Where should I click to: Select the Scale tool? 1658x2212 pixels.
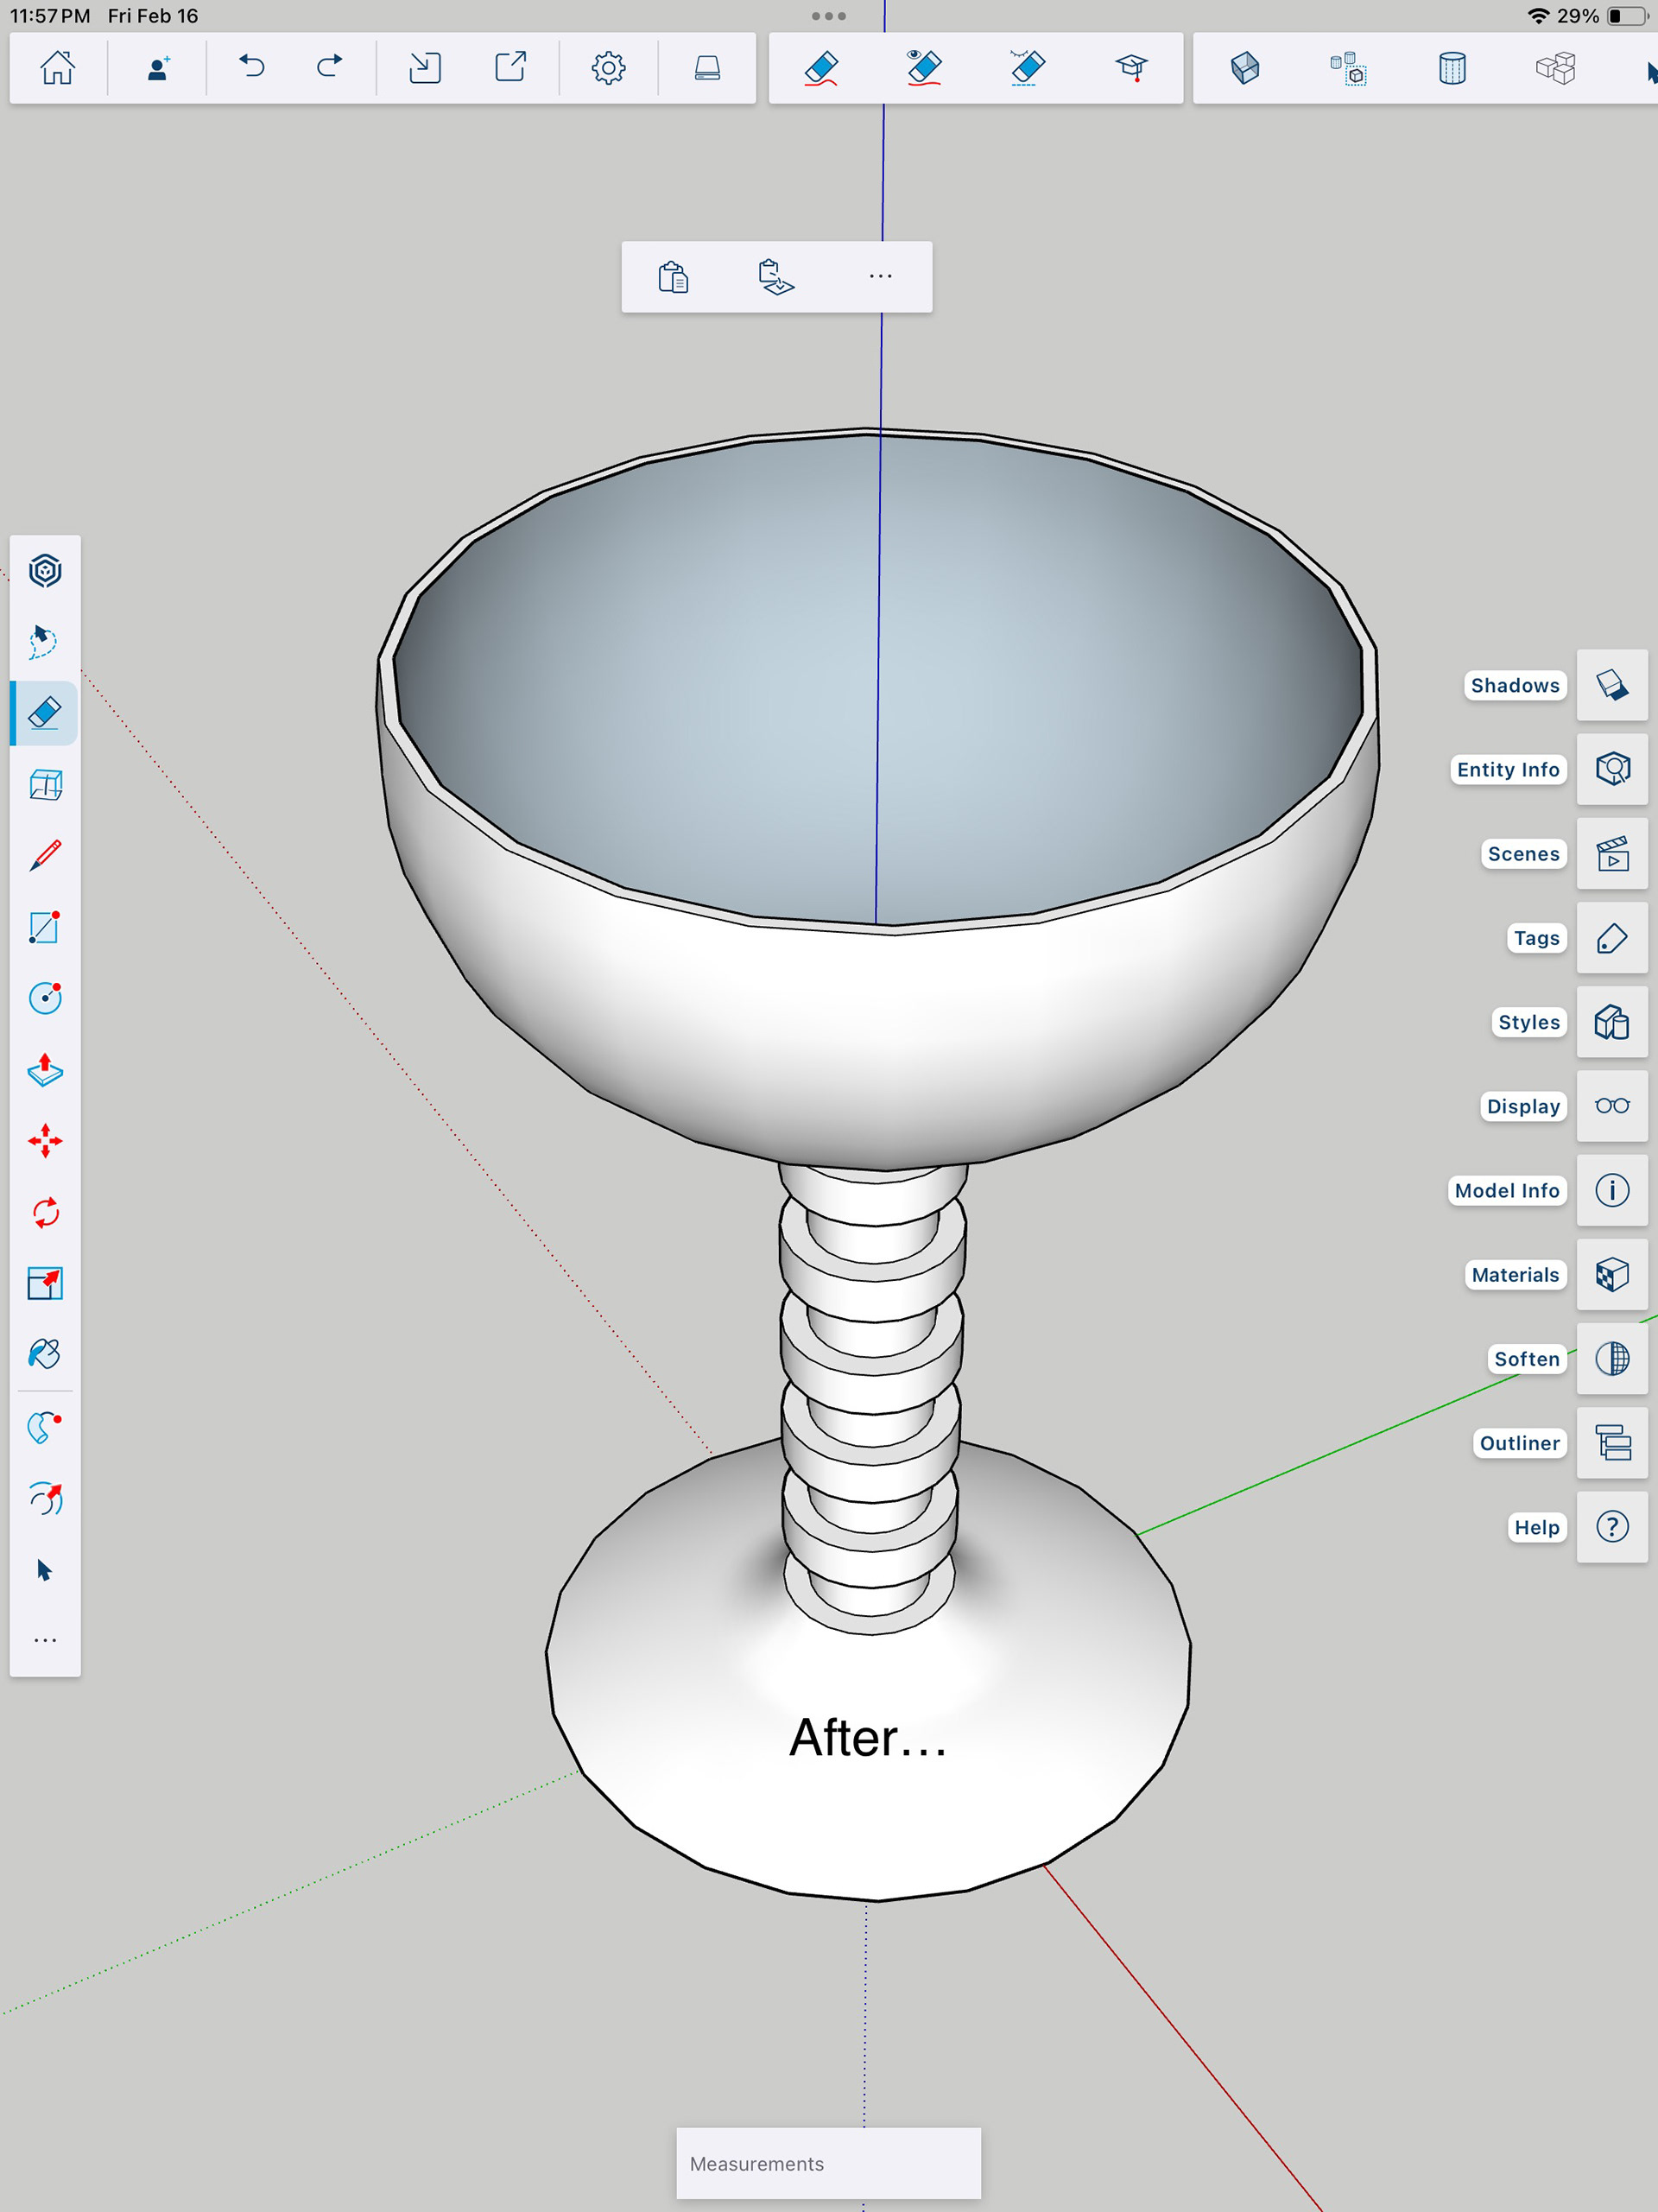click(x=45, y=1283)
